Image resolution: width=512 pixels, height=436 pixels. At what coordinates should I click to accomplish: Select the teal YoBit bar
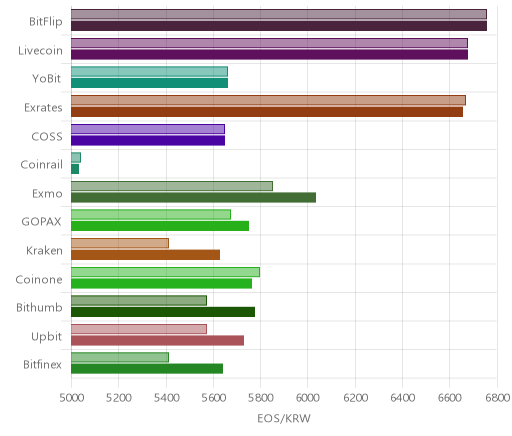pos(149,83)
